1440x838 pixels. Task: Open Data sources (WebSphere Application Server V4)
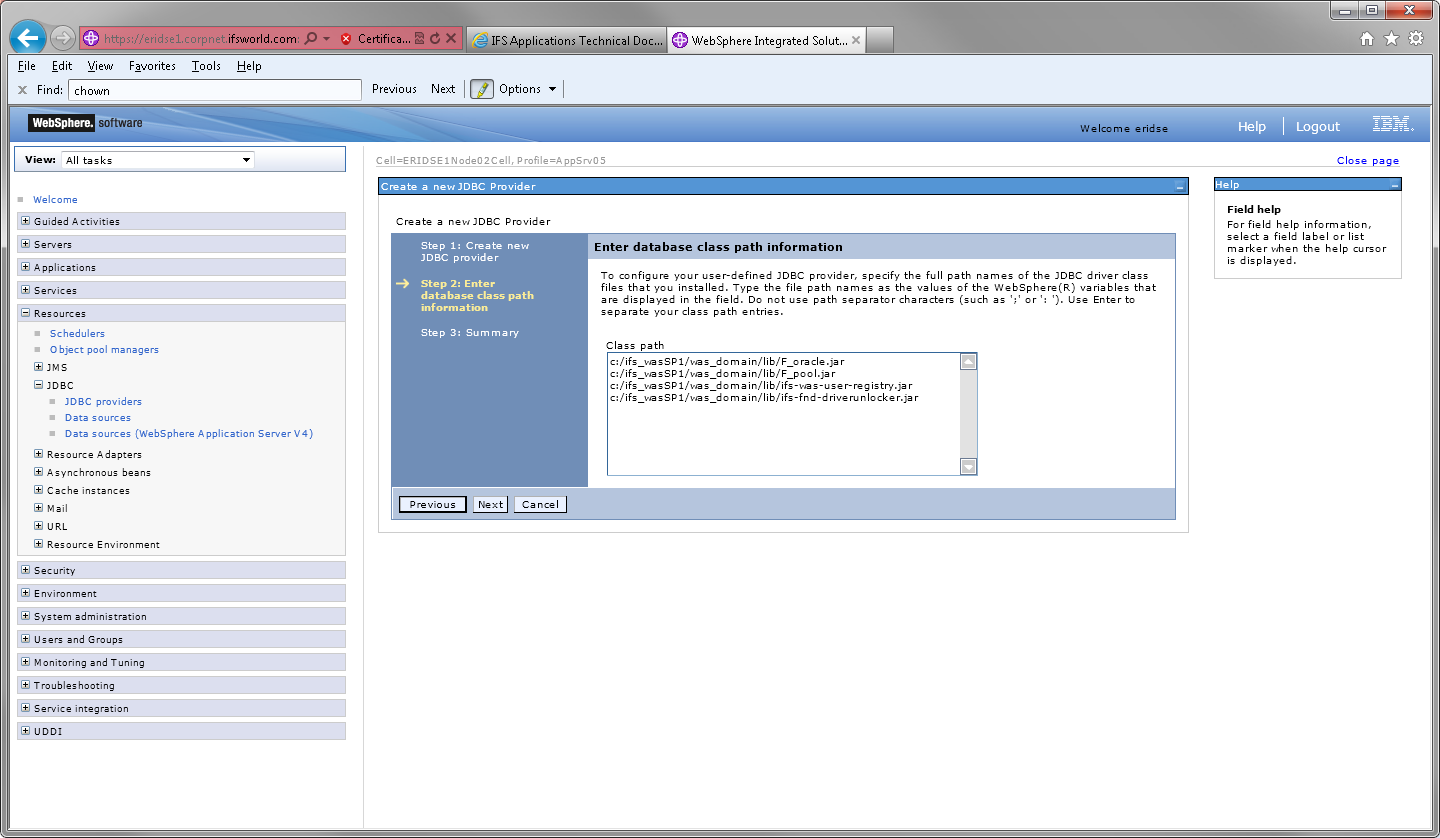tap(189, 434)
